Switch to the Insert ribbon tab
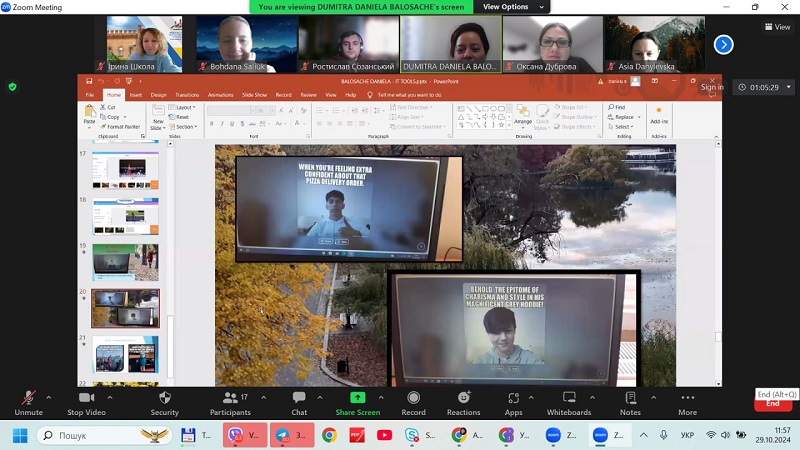The height and width of the screenshot is (450, 800). point(136,95)
